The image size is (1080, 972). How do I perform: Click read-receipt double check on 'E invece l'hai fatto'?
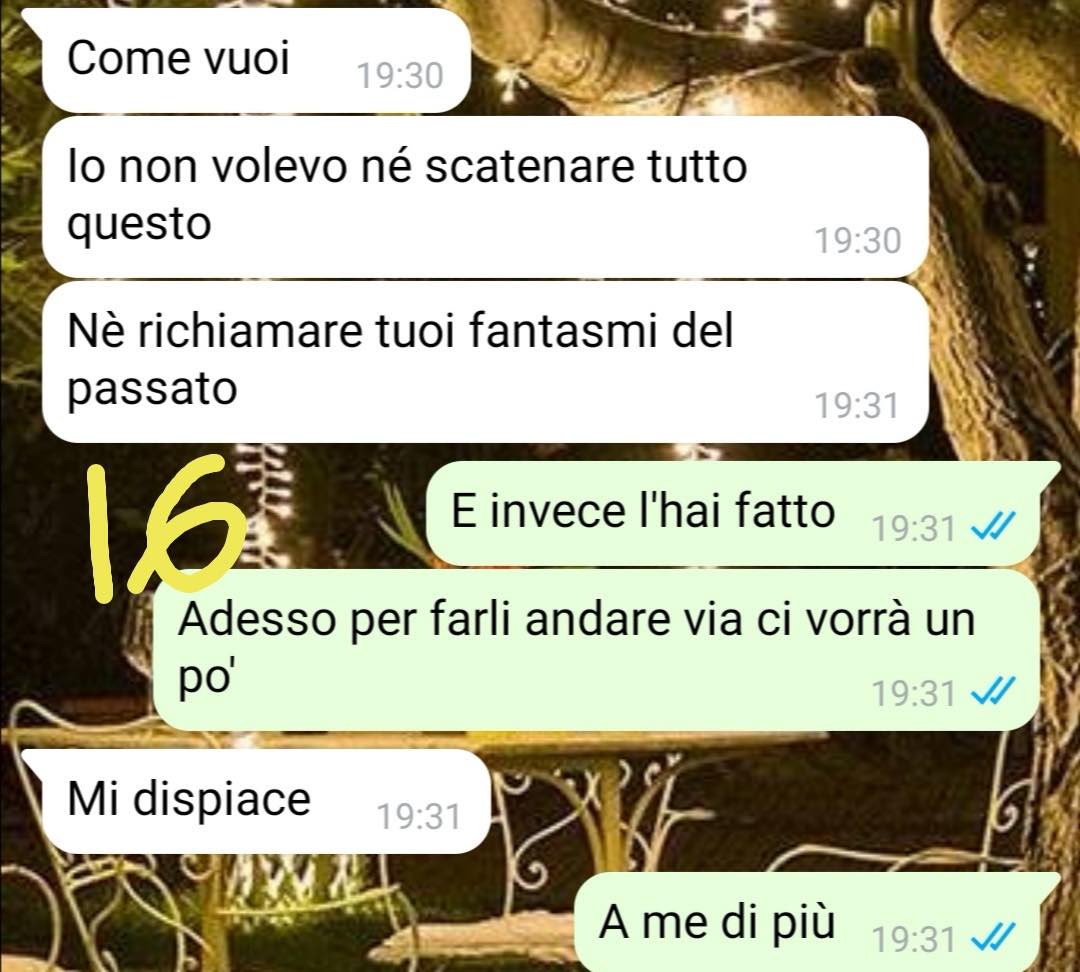(x=993, y=528)
